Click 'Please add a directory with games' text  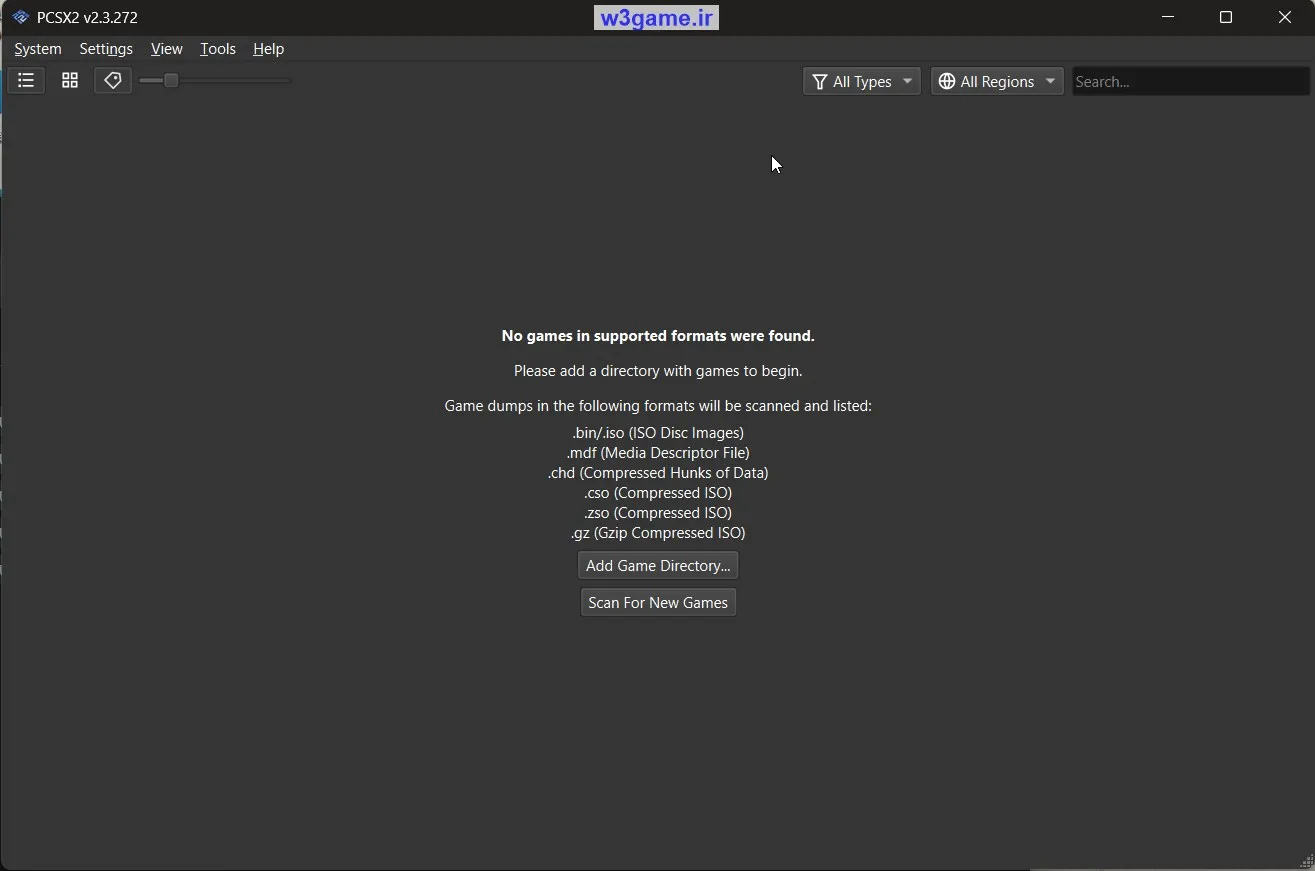tap(628, 371)
